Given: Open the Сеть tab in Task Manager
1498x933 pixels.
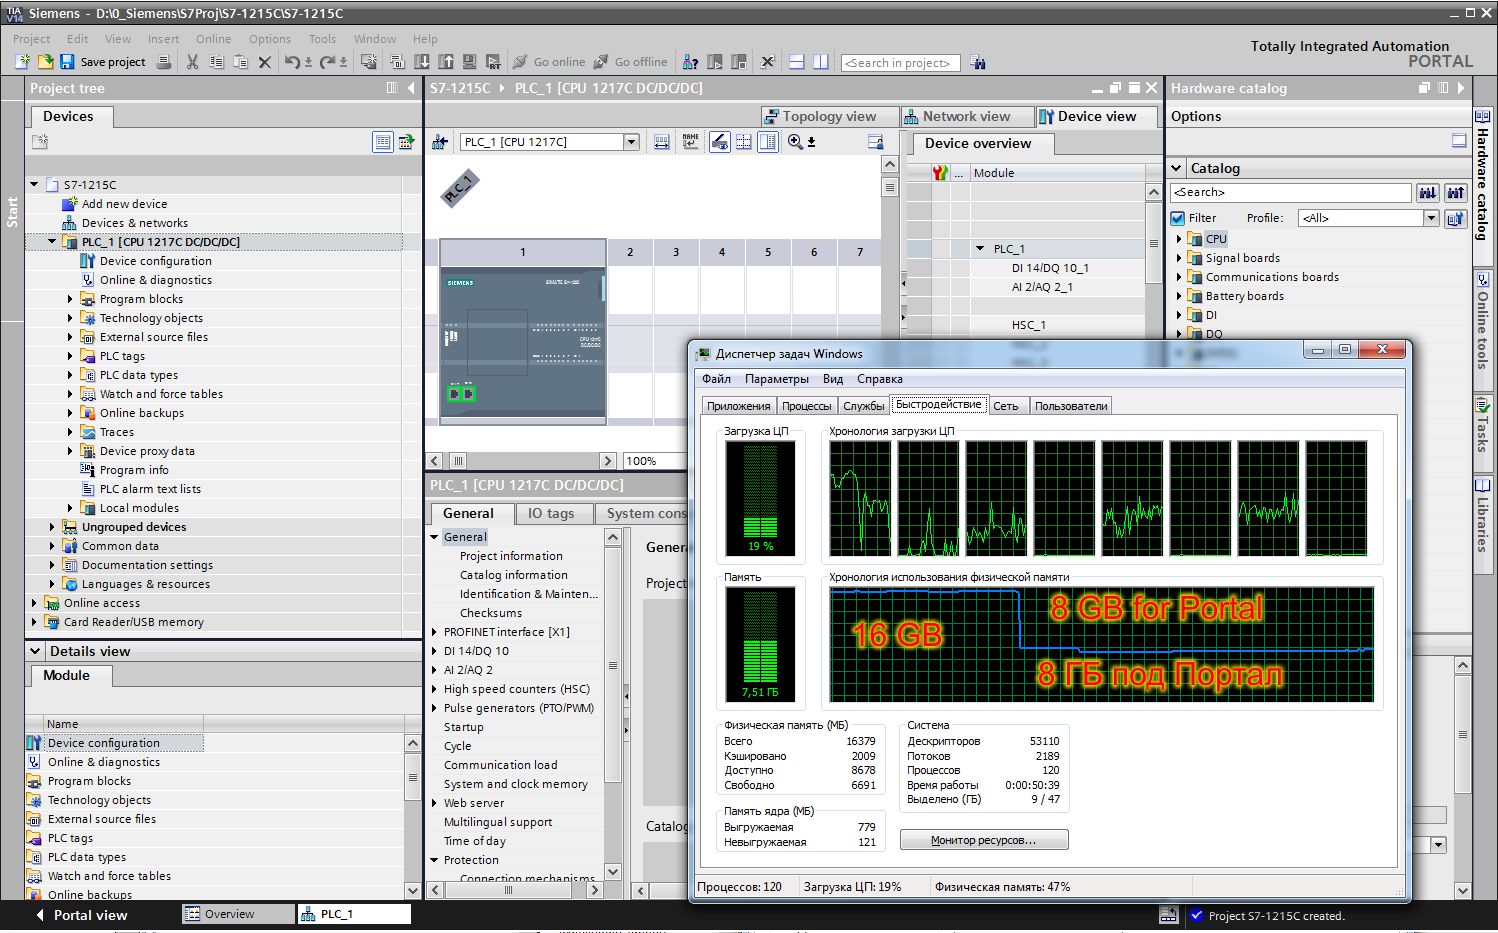Looking at the screenshot, I should point(1006,406).
